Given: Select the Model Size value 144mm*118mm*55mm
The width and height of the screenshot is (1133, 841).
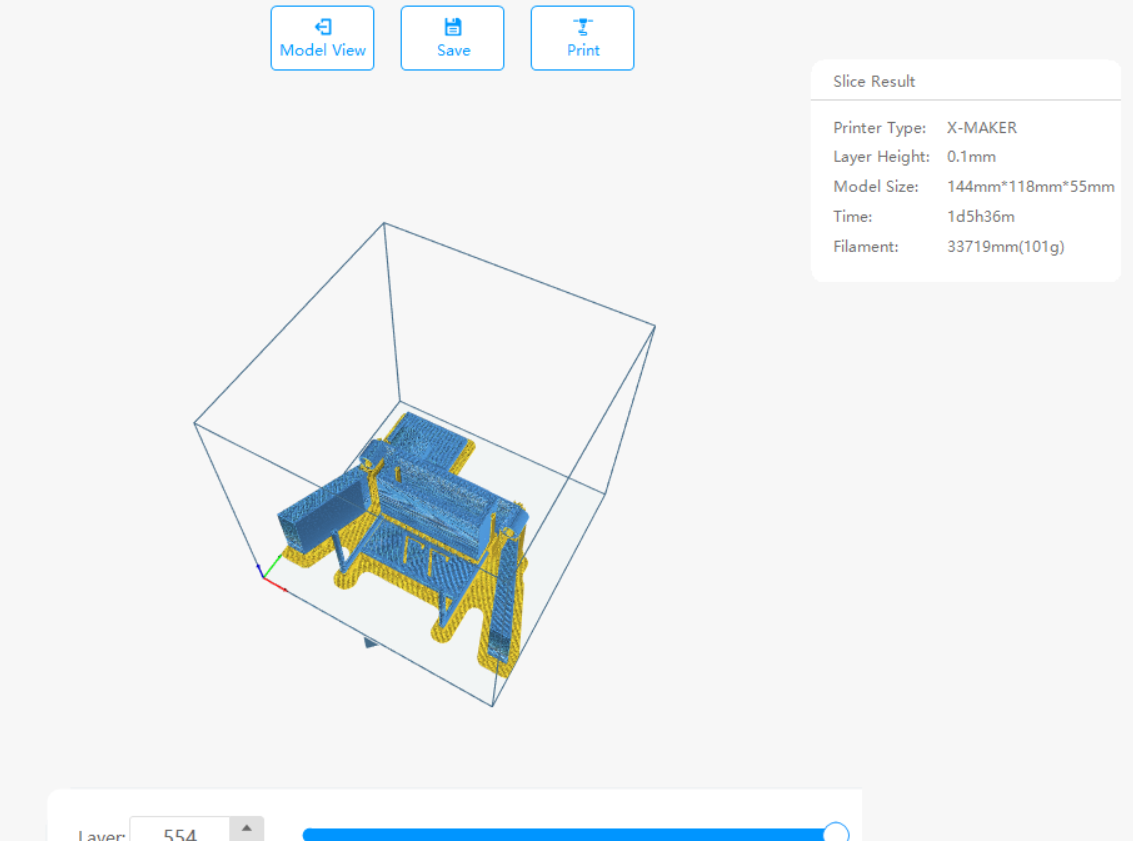Looking at the screenshot, I should (x=1030, y=186).
